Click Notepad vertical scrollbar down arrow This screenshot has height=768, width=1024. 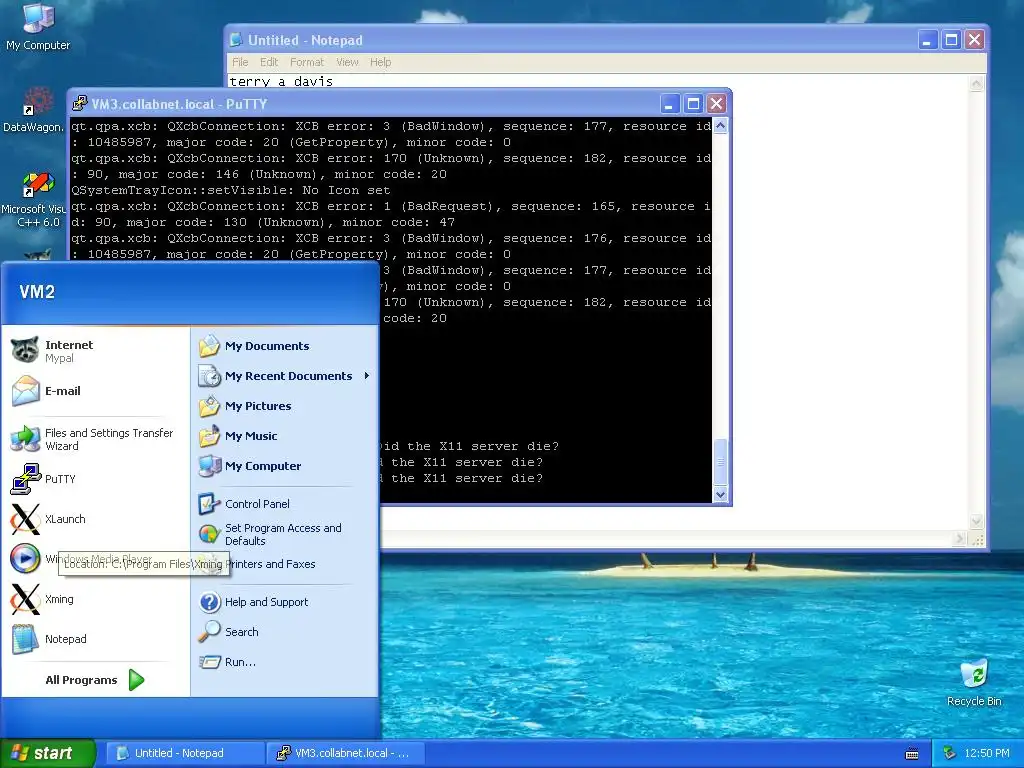tap(976, 521)
